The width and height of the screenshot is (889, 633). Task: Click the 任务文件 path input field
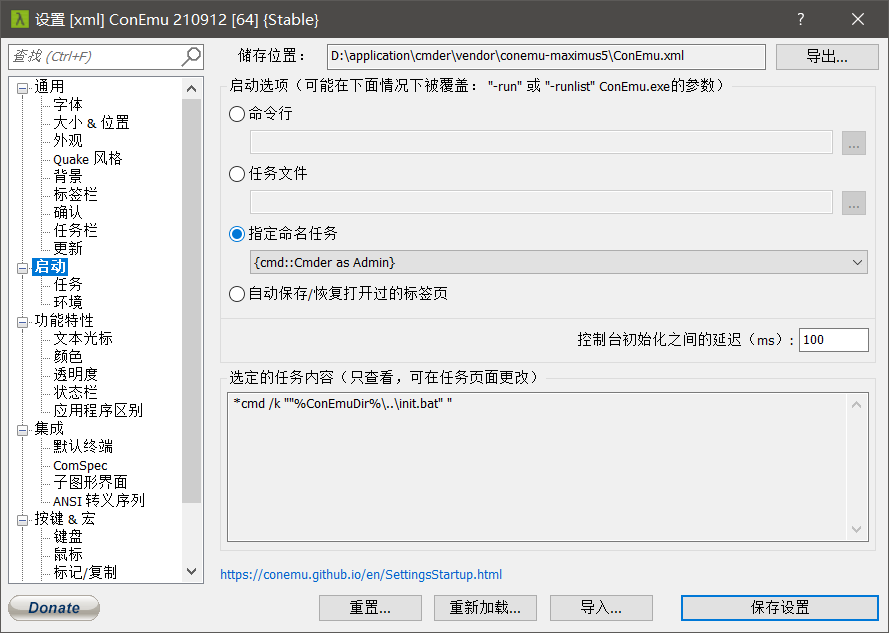(541, 202)
